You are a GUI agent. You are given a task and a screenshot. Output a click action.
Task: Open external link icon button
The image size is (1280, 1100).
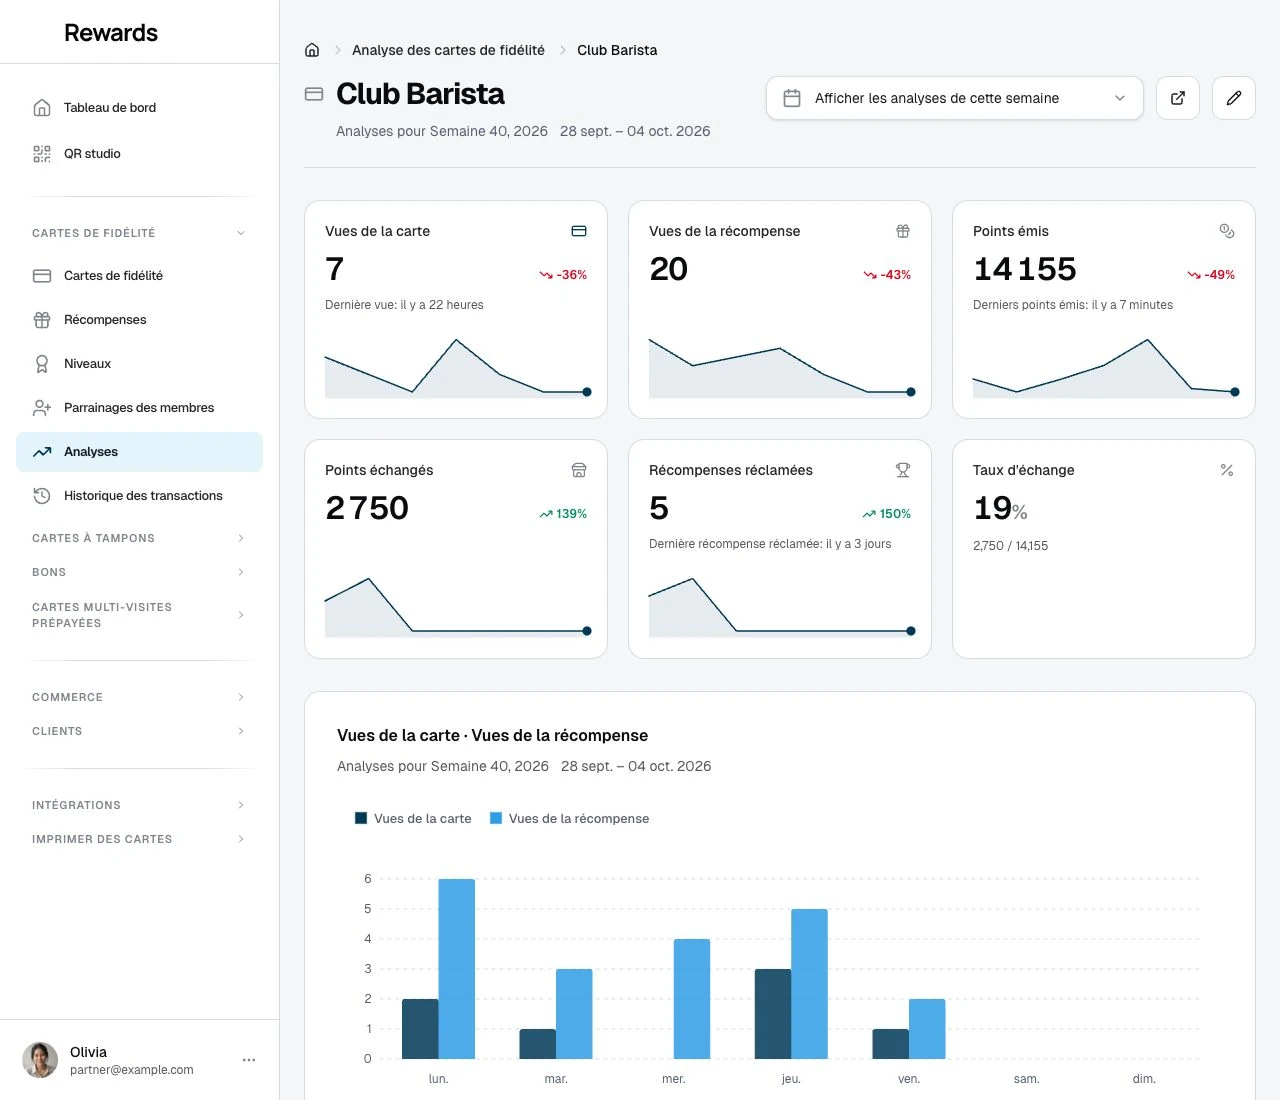coord(1178,98)
